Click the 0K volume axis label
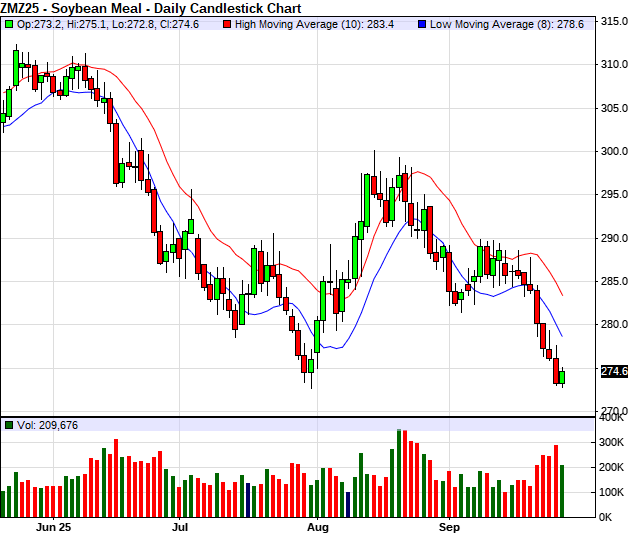Image resolution: width=640 pixels, height=536 pixels. pyautogui.click(x=609, y=517)
